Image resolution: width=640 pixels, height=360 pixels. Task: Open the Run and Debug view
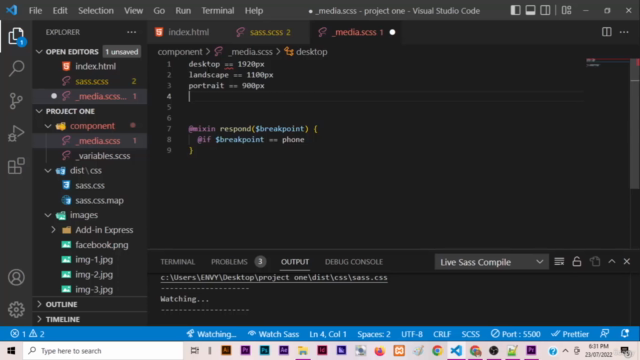pyautogui.click(x=16, y=133)
